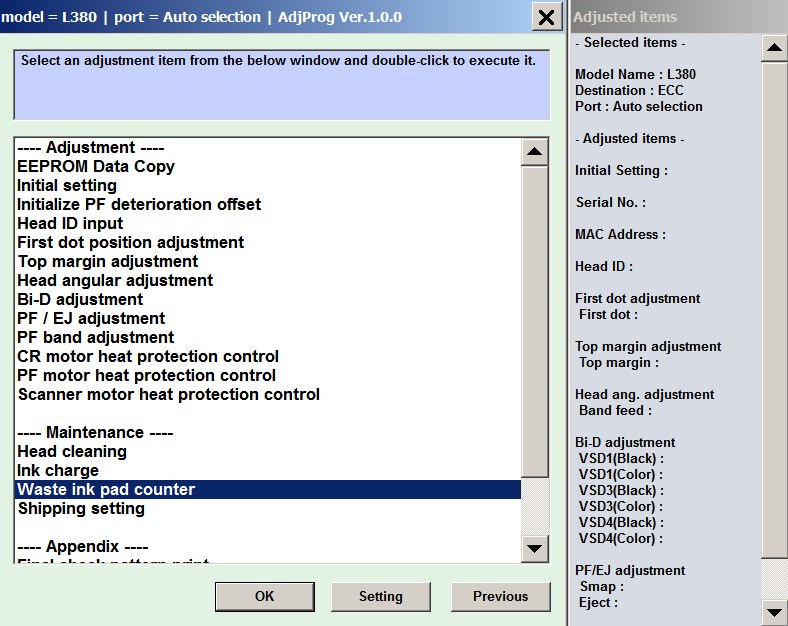The height and width of the screenshot is (626, 788).
Task: Select Waste ink pad counter item
Action: tap(268, 490)
